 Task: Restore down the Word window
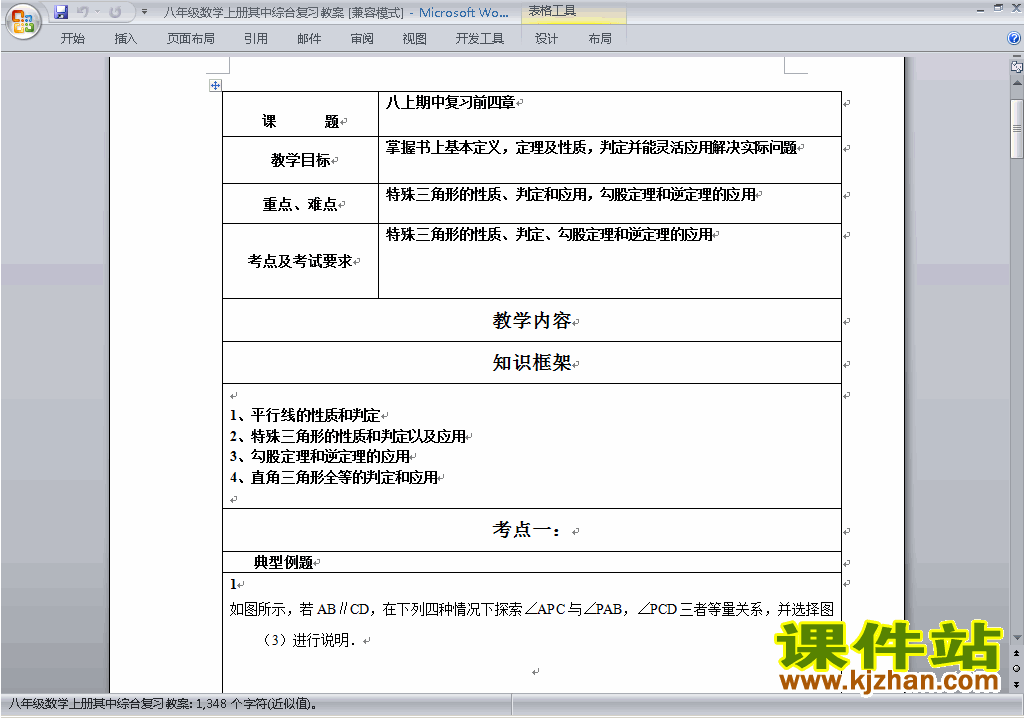click(x=998, y=9)
